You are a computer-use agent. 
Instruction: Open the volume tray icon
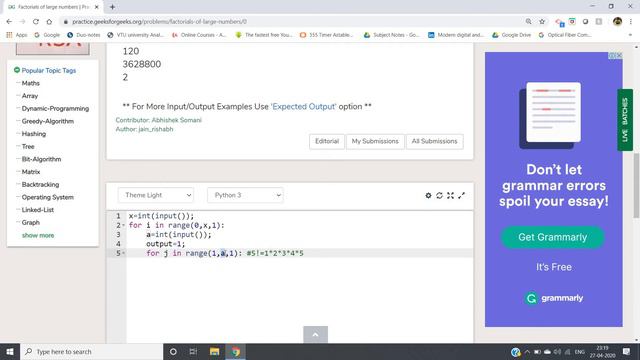click(557, 351)
